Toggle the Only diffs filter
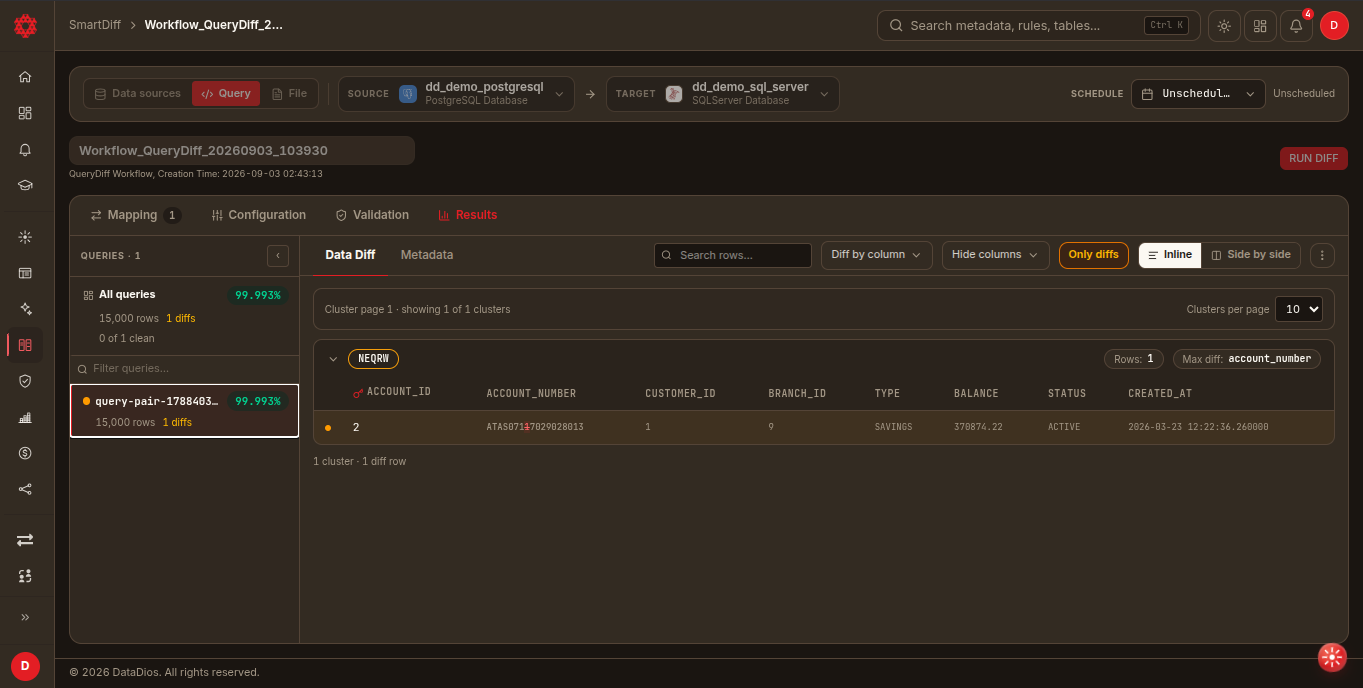This screenshot has height=688, width=1363. click(x=1094, y=255)
